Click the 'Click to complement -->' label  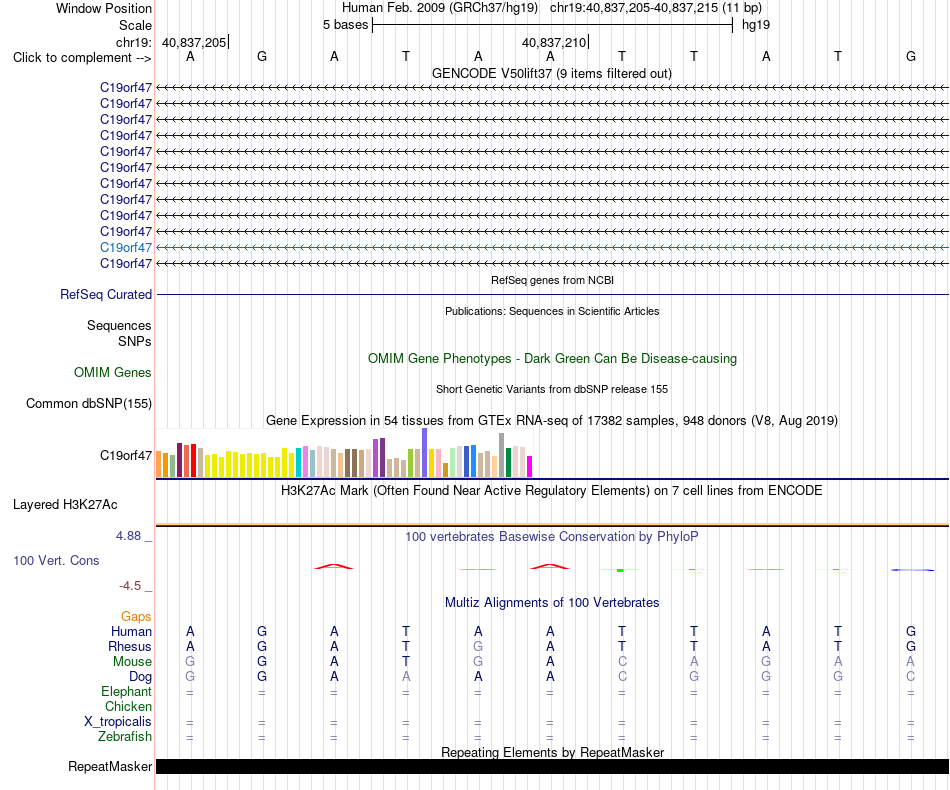(82, 58)
